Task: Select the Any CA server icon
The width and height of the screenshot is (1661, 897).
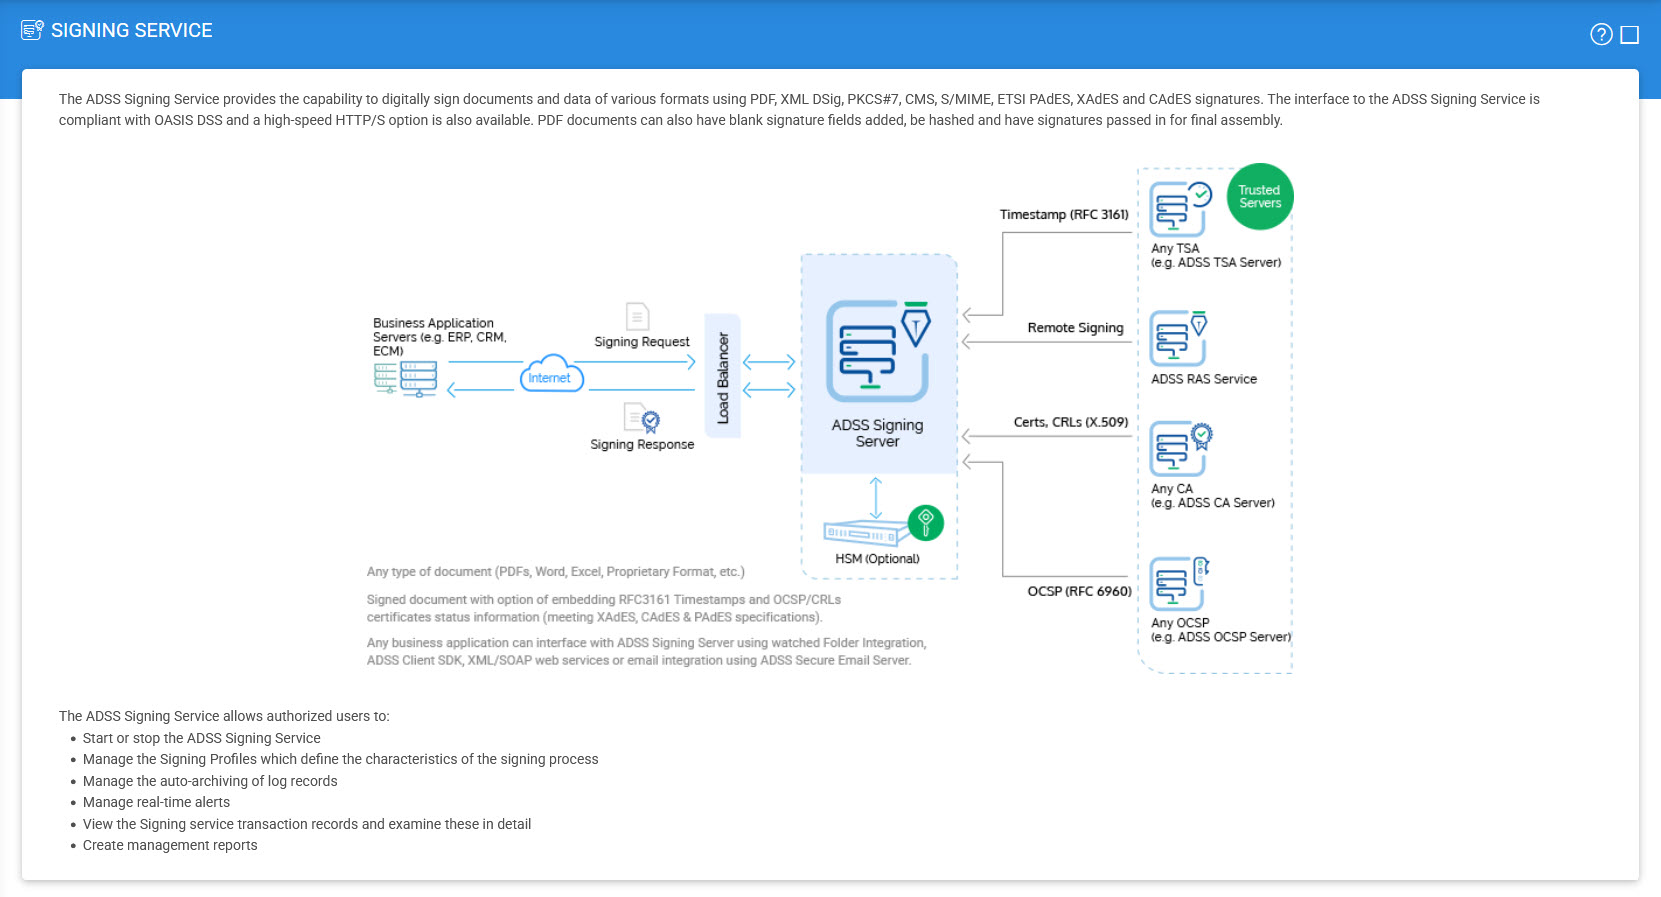Action: [x=1181, y=448]
